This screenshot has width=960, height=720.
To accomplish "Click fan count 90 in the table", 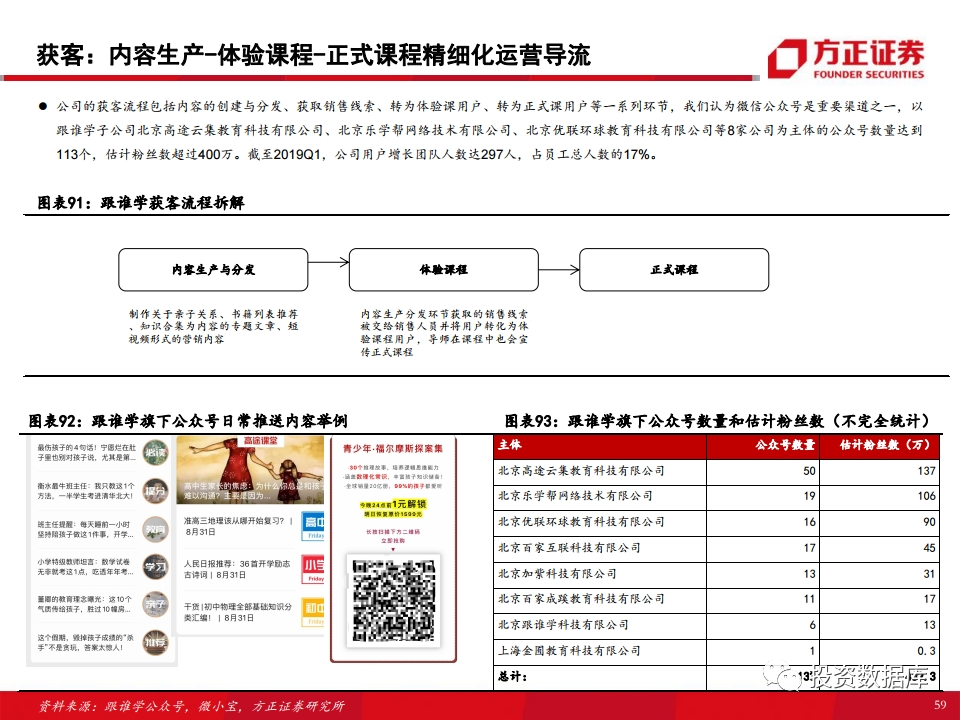I will pos(929,522).
